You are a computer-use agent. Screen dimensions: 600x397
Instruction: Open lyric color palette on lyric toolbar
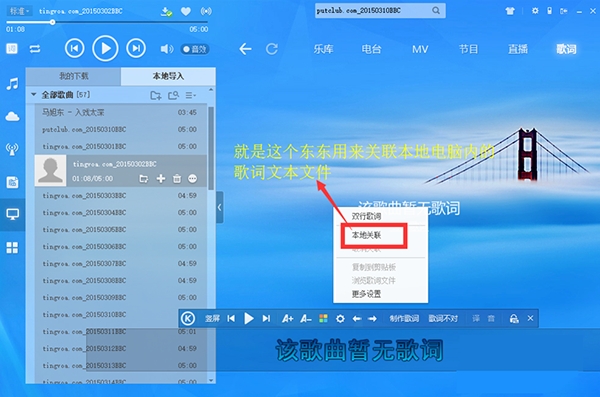pos(323,319)
